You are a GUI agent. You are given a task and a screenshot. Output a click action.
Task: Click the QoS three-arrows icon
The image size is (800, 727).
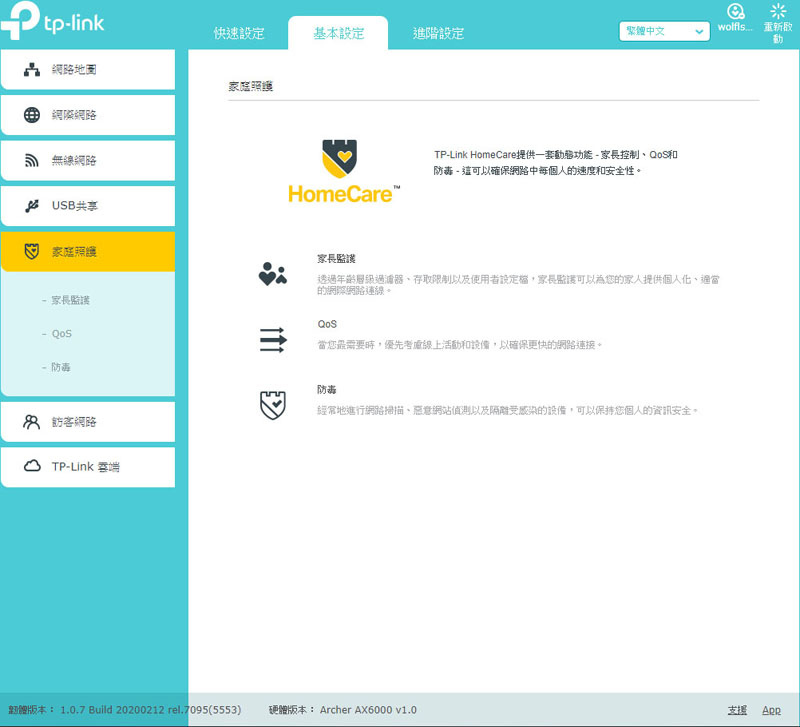pos(273,340)
